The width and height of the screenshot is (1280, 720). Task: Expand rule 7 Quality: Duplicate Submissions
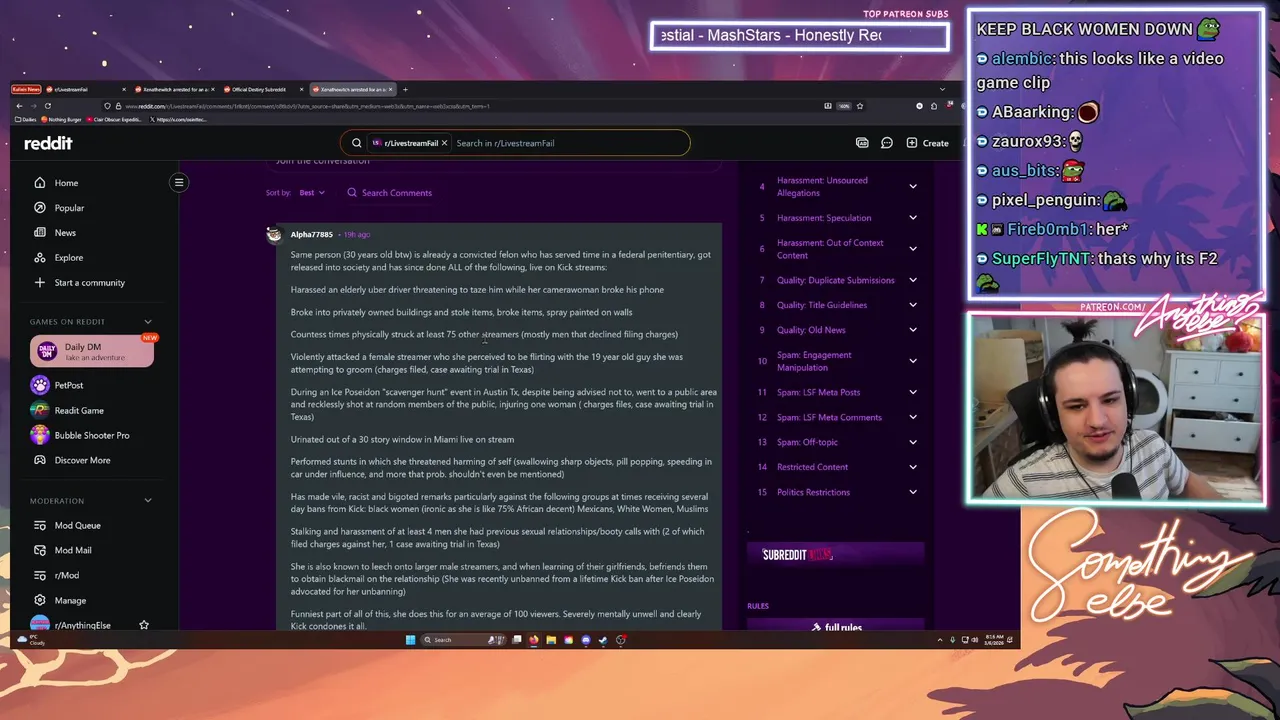(x=913, y=280)
